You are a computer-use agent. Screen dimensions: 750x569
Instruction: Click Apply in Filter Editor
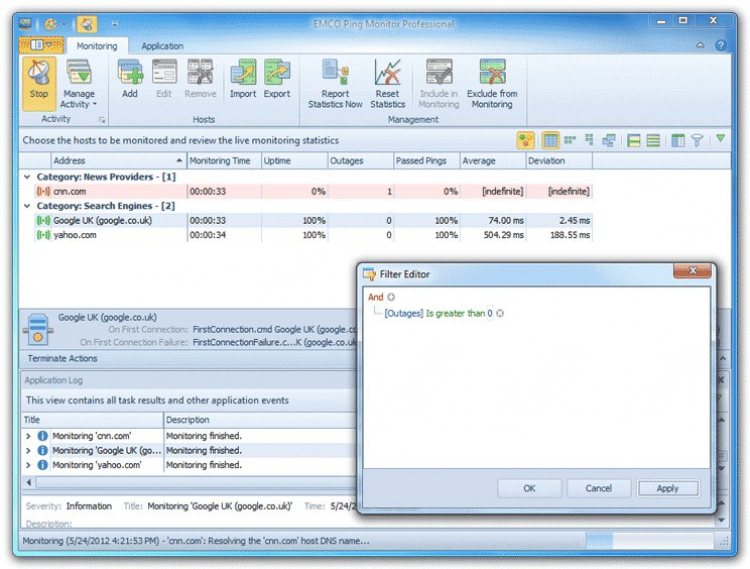click(x=668, y=488)
